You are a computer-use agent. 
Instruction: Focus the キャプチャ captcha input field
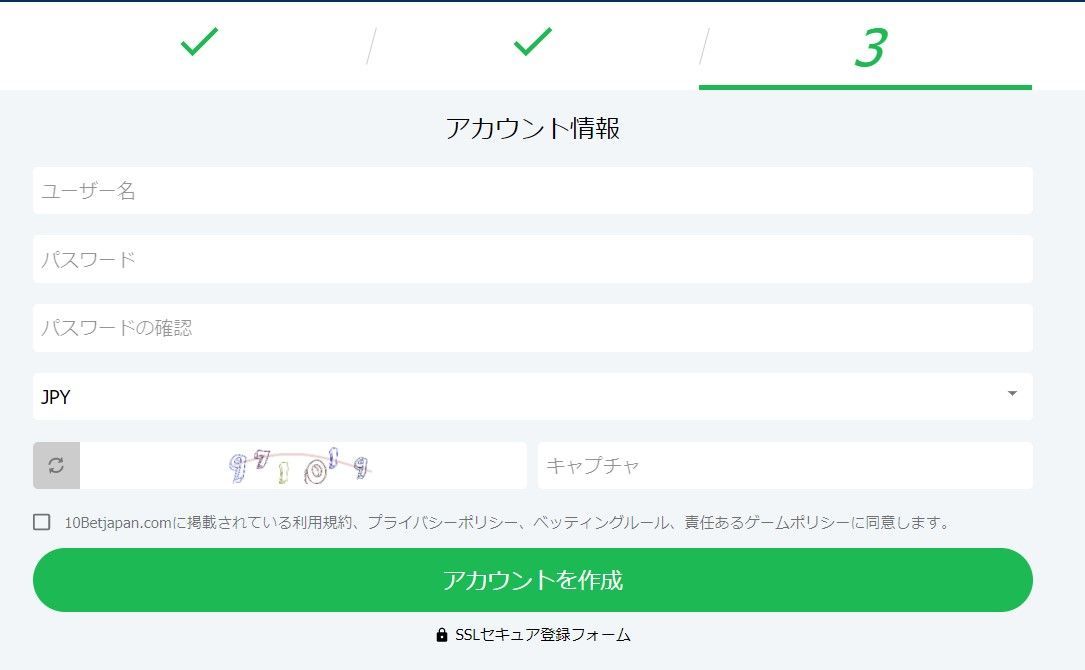click(785, 465)
